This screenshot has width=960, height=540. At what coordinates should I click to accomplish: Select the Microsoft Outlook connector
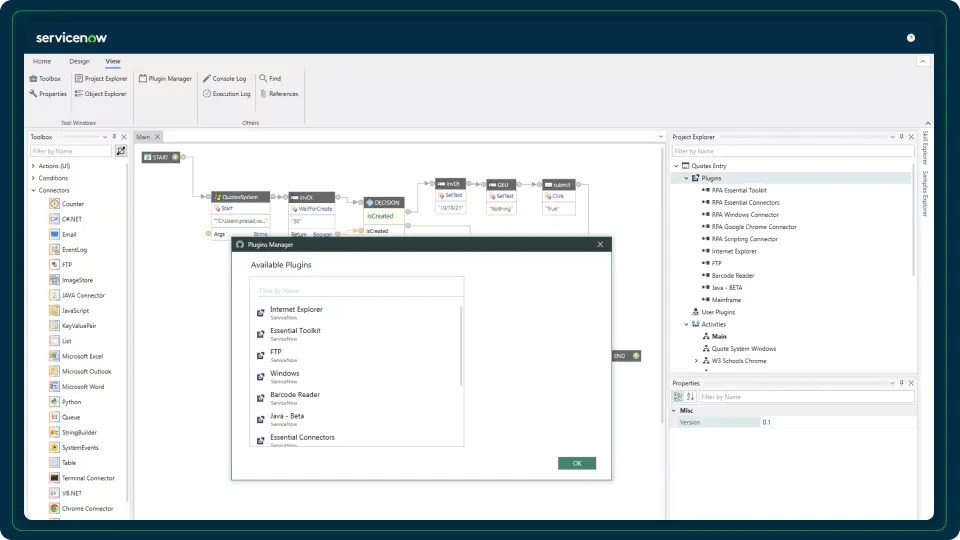[80, 372]
